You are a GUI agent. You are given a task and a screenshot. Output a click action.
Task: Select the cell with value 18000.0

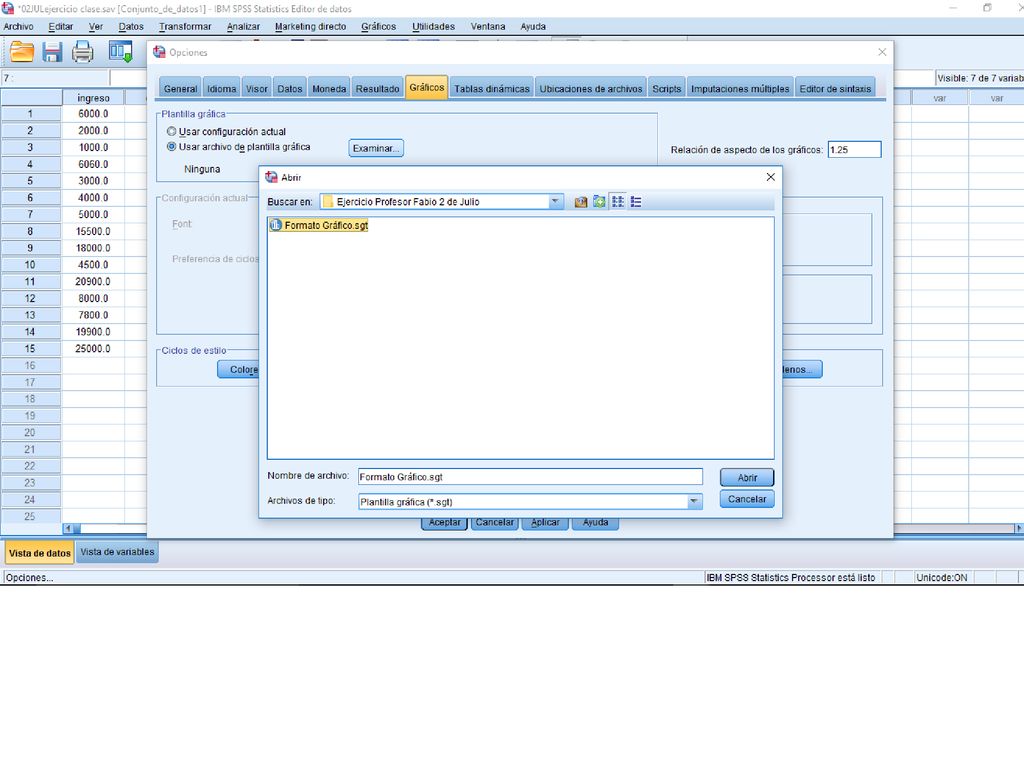pos(93,248)
